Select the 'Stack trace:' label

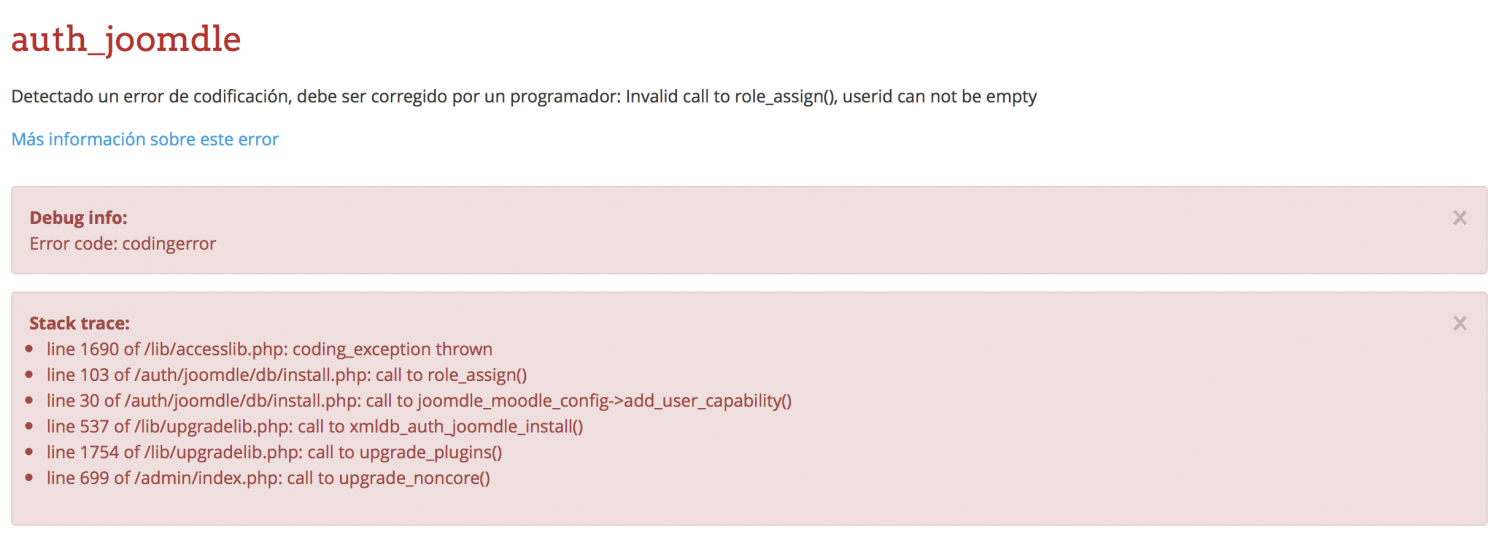pos(79,323)
